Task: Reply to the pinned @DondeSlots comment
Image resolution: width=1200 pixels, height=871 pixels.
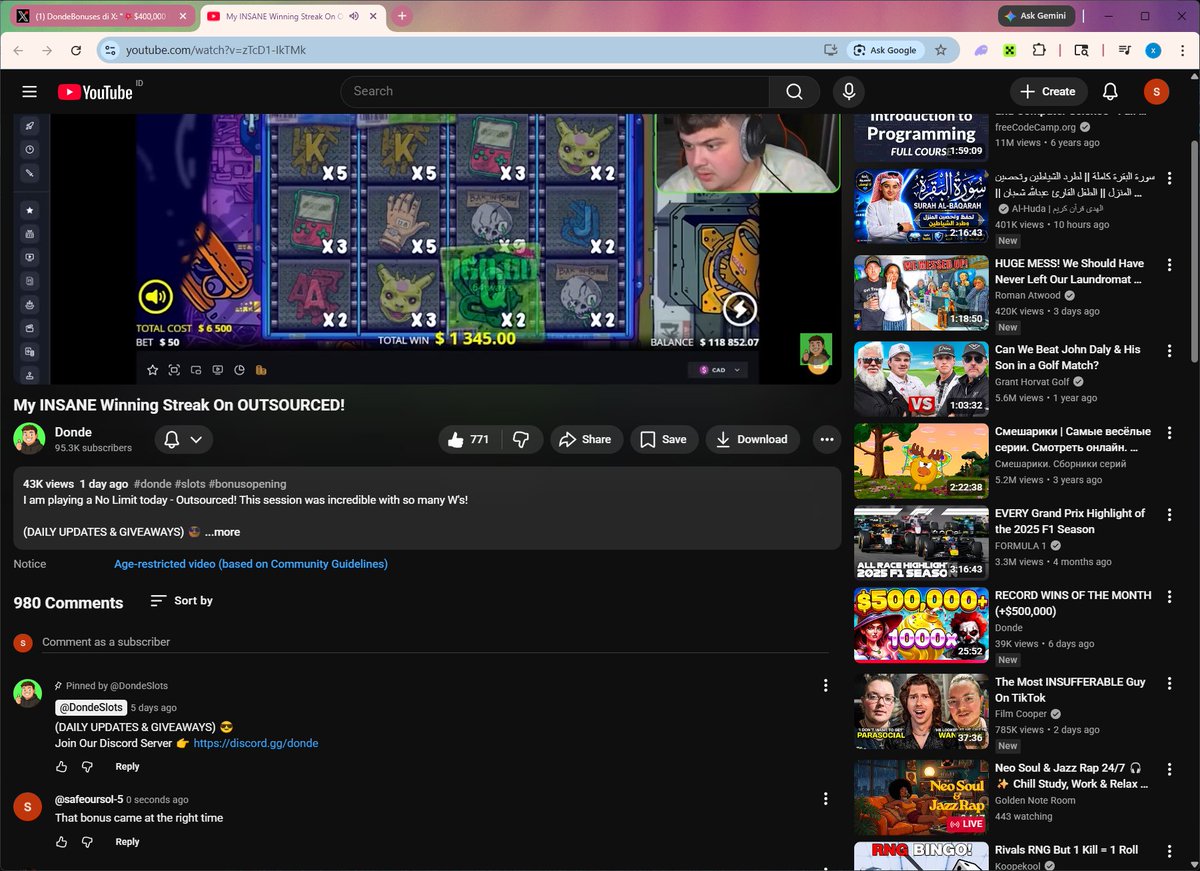Action: [x=127, y=766]
